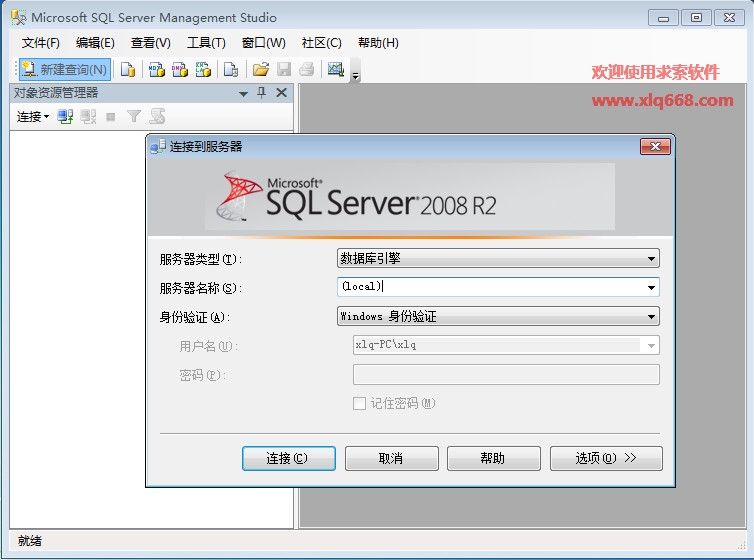The height and width of the screenshot is (560, 754).
Task: Close the 对象资源管理器 panel
Action: coord(282,92)
